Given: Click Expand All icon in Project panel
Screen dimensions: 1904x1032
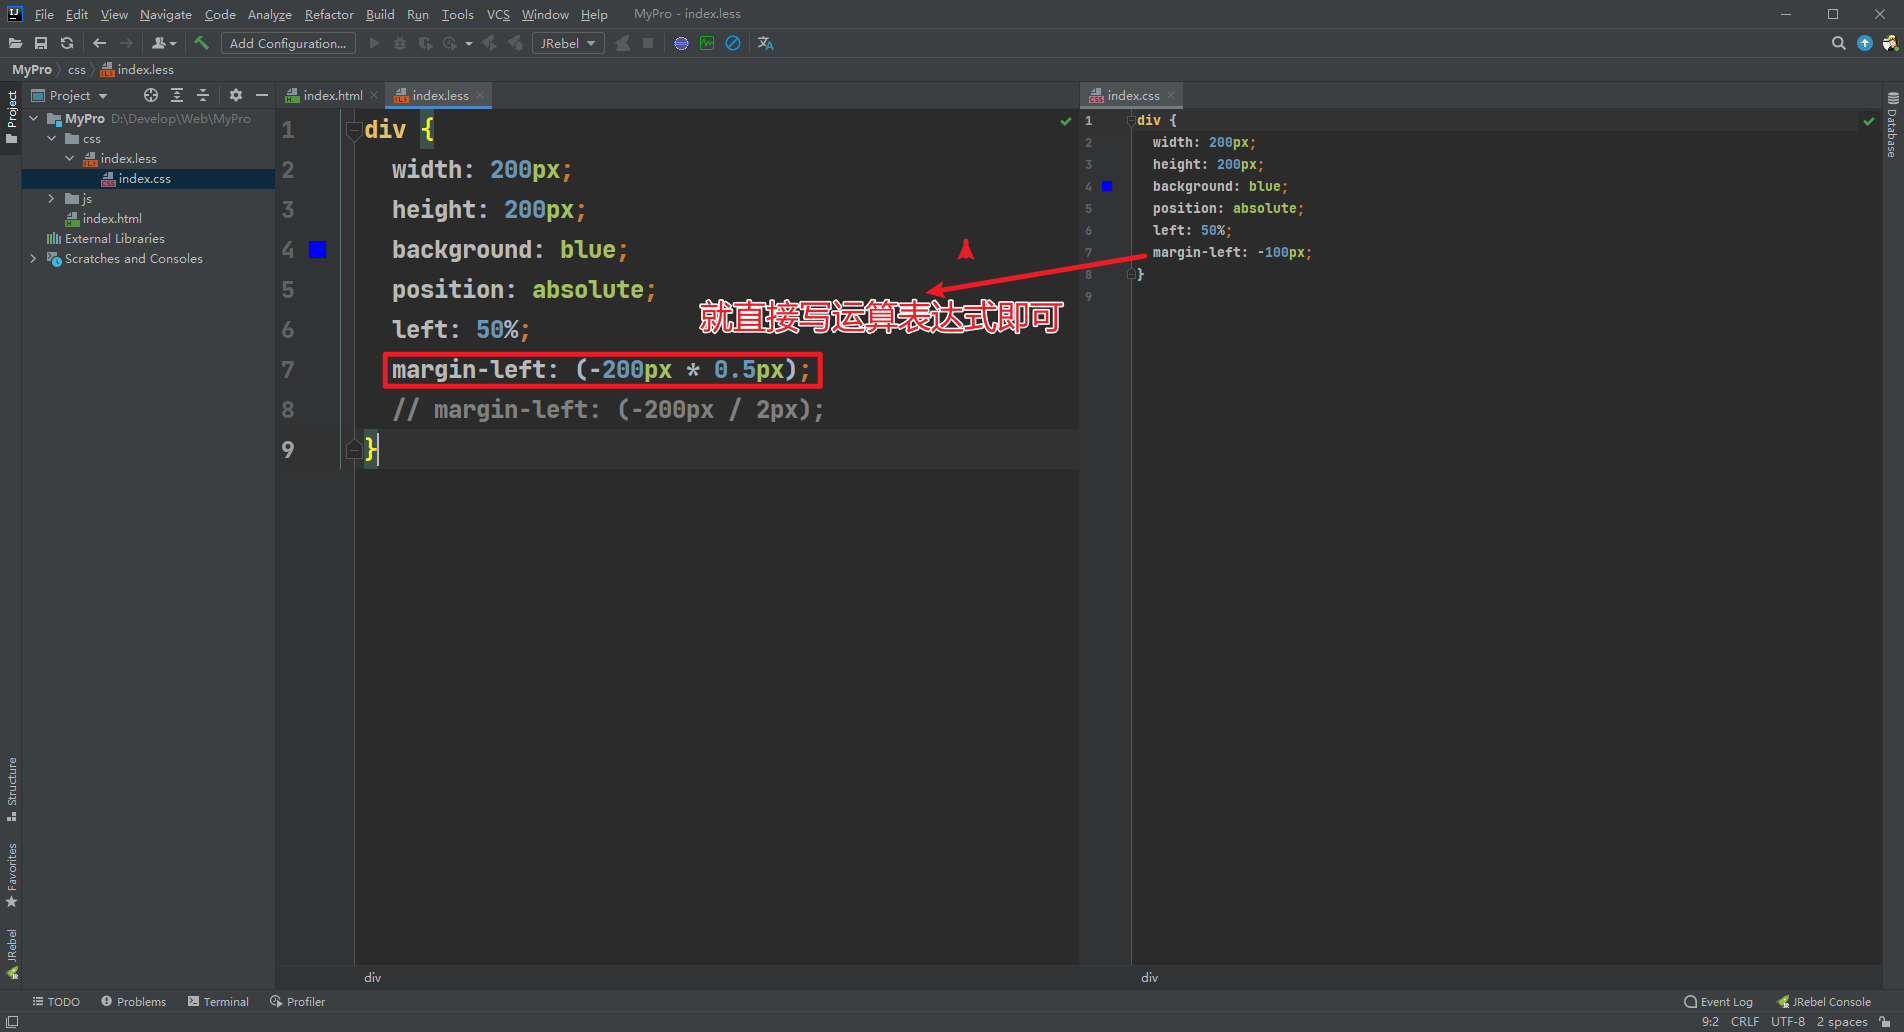Looking at the screenshot, I should tap(177, 95).
